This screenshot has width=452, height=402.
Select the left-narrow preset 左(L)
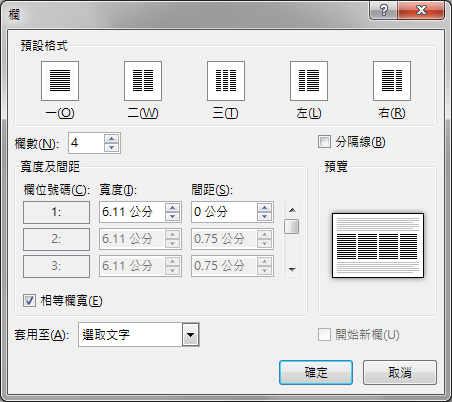[309, 81]
